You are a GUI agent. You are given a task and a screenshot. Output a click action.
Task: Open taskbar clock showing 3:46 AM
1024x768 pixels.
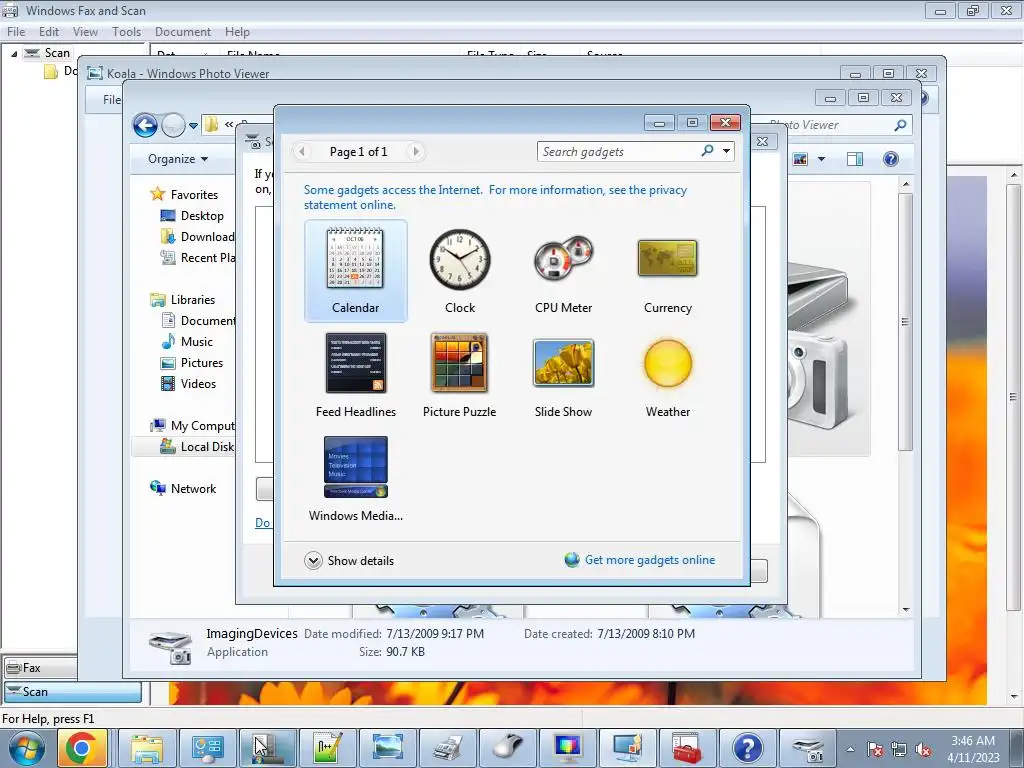pyautogui.click(x=973, y=749)
